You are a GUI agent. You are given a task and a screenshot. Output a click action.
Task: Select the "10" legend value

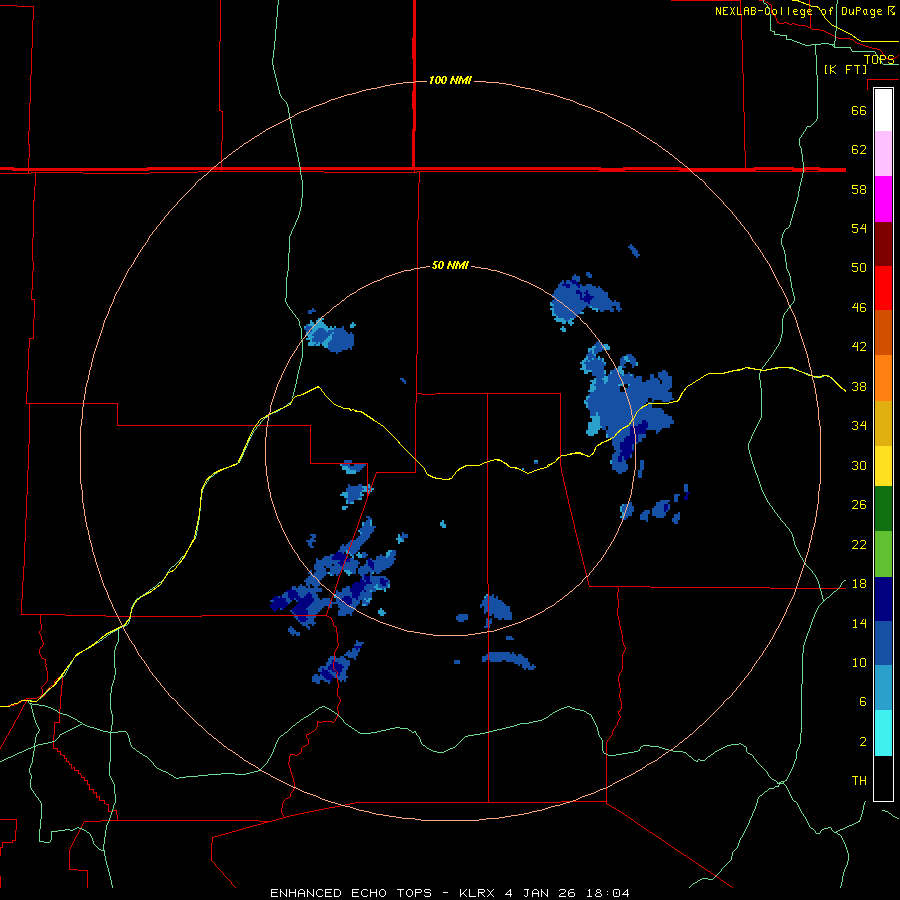pos(859,662)
